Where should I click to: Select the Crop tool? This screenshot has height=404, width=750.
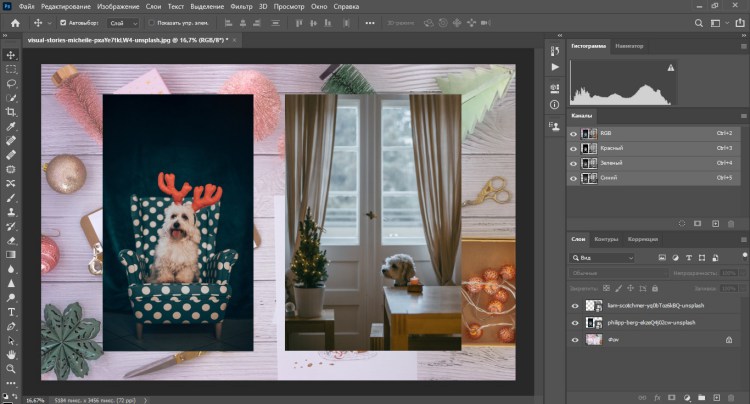coord(11,112)
